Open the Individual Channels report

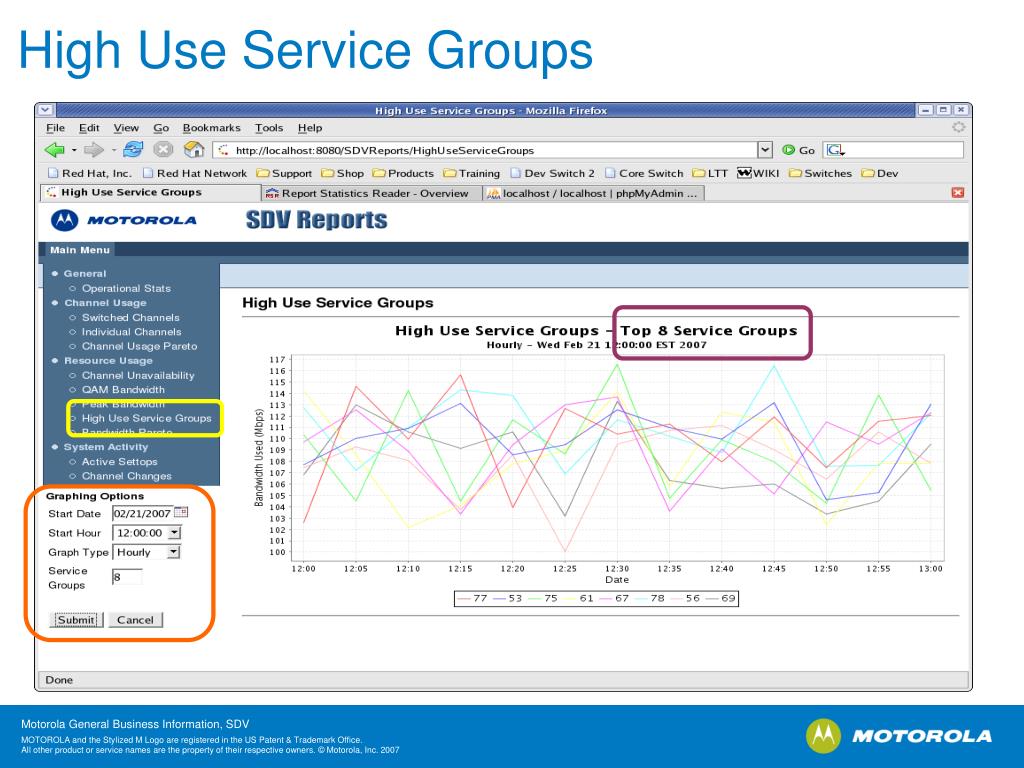pyautogui.click(x=131, y=332)
